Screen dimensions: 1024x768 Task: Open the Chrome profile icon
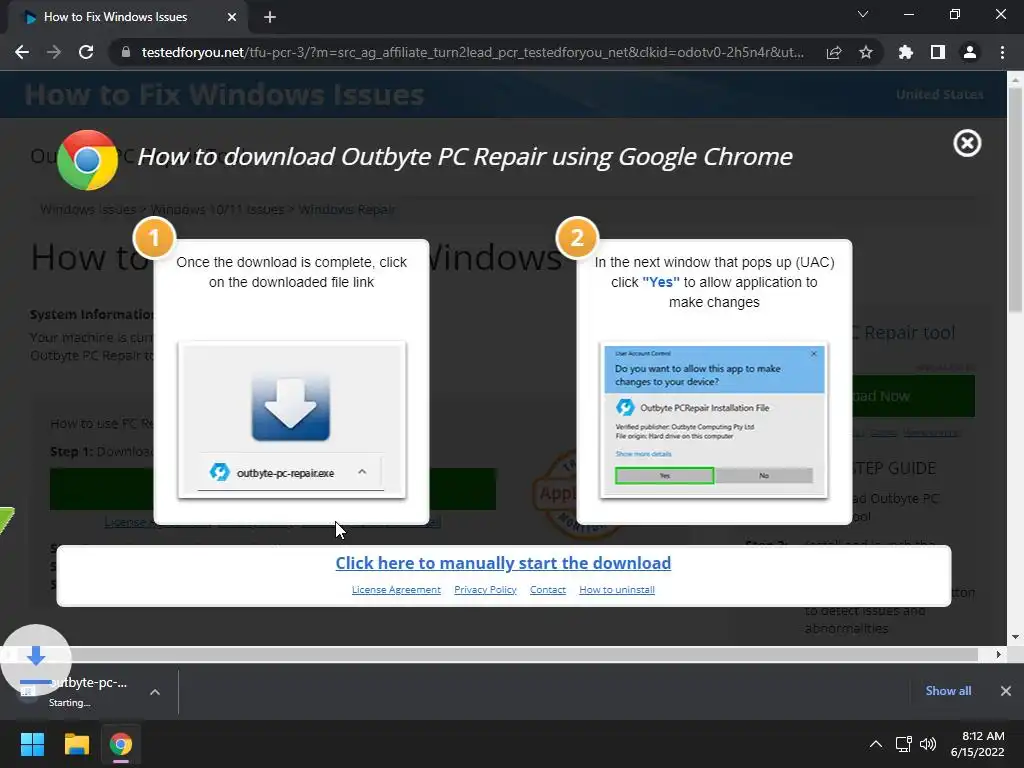970,52
